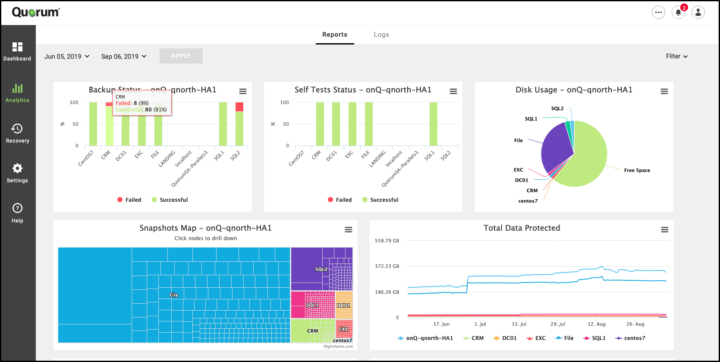The width and height of the screenshot is (720, 362).
Task: Toggle Successful series in Self Tests legend
Action: [380, 200]
